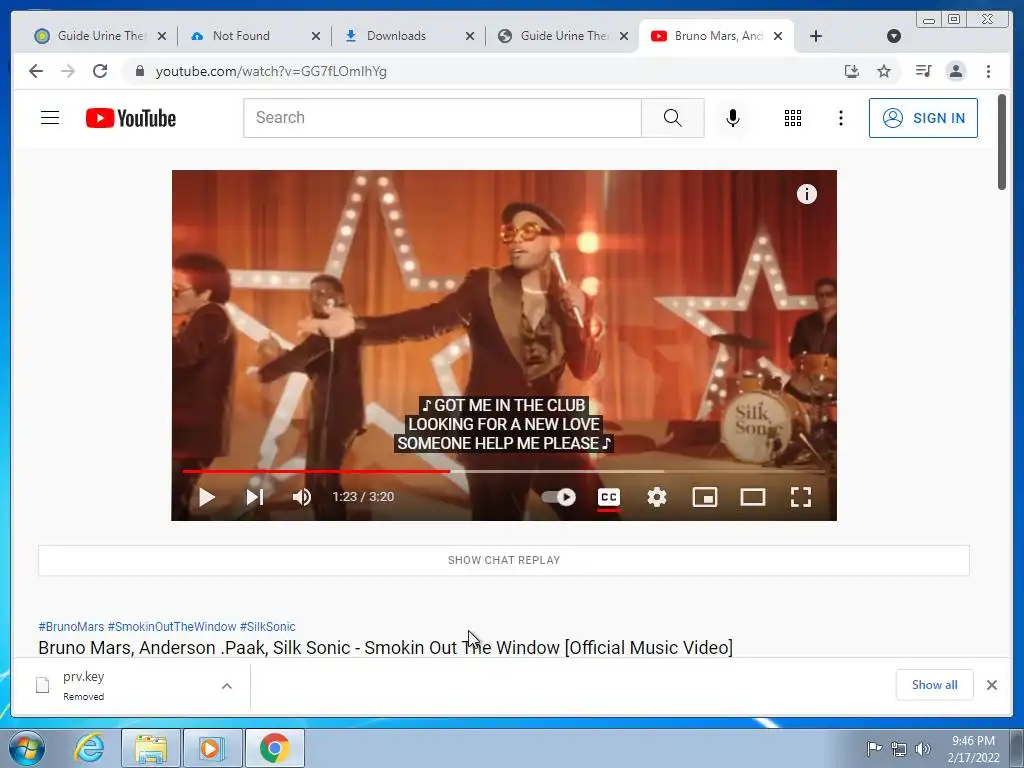Open the Windows Start menu
The image size is (1024, 768).
27,748
